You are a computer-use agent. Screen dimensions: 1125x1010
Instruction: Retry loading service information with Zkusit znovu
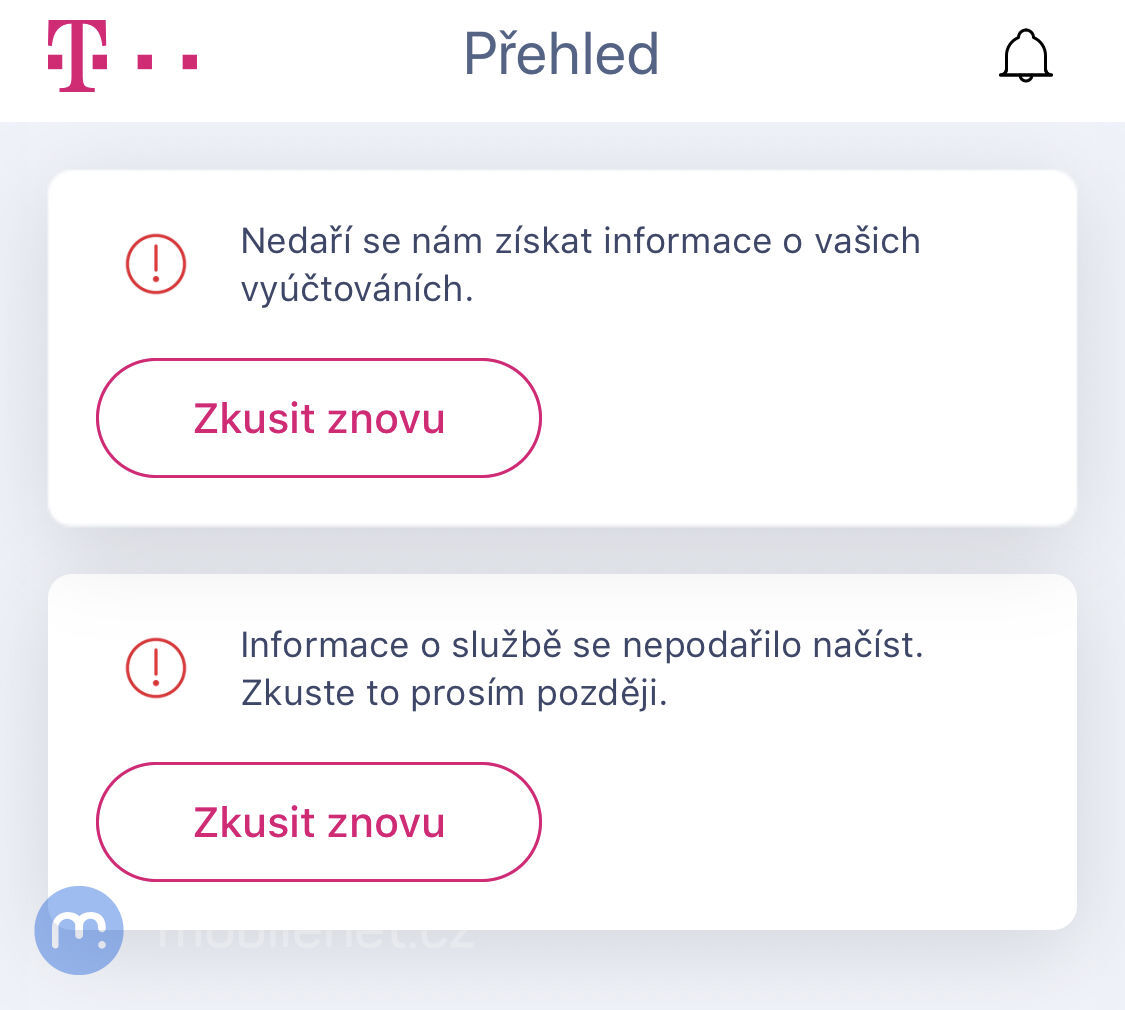click(319, 822)
